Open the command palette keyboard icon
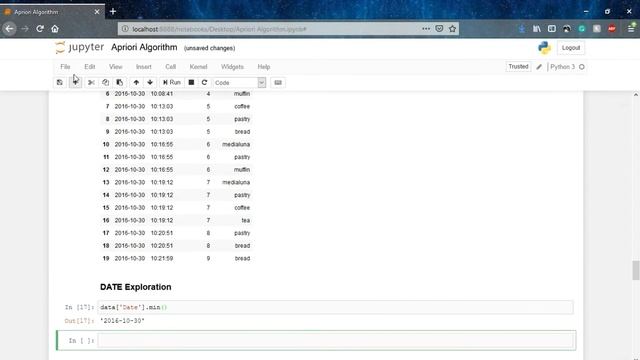Image resolution: width=640 pixels, height=360 pixels. pyautogui.click(x=278, y=82)
